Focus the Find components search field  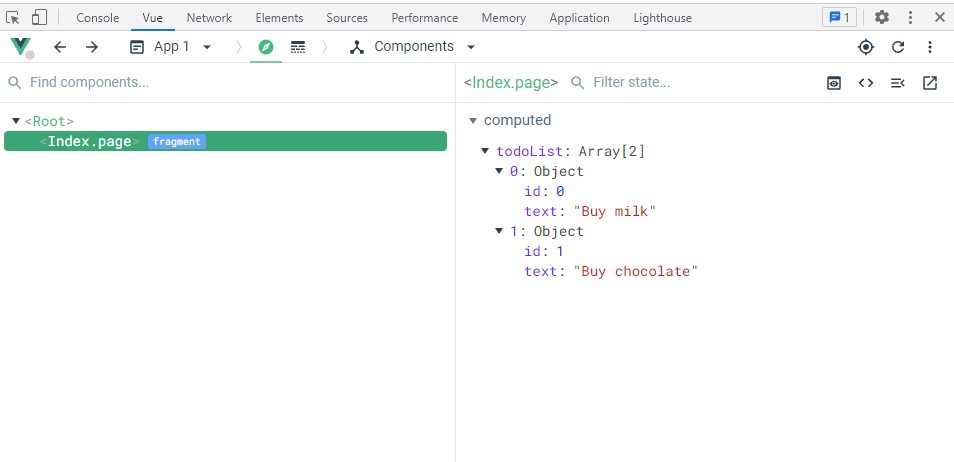tap(228, 82)
